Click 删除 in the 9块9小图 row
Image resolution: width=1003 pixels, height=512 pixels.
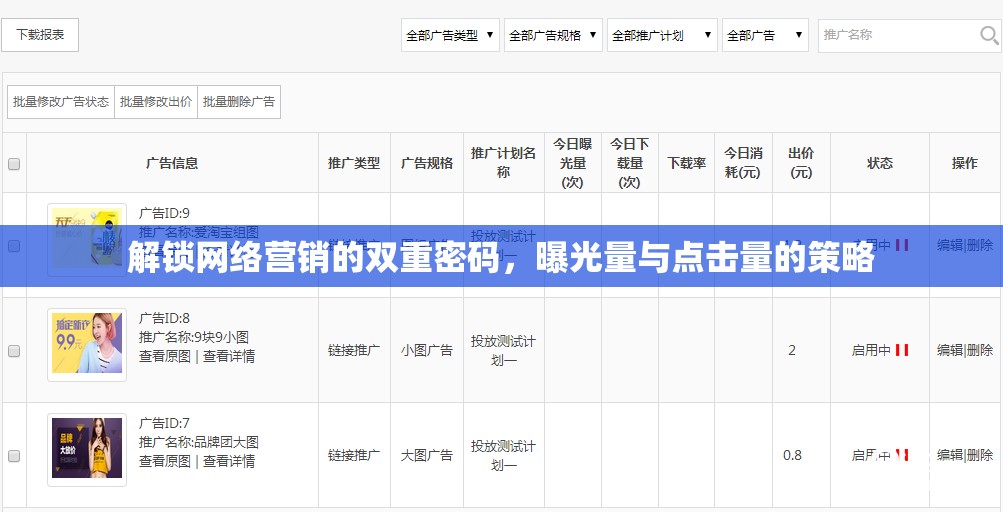980,350
